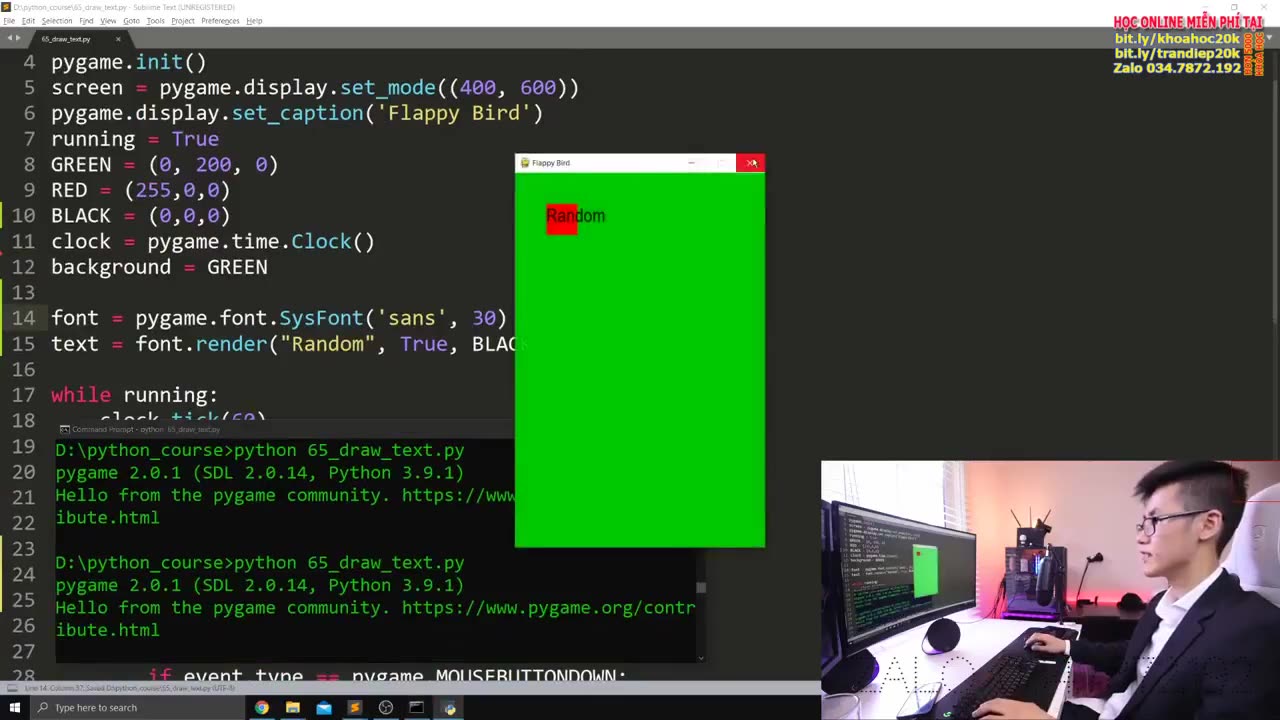Click the 'bit.ly/trandiep20k' overlay text
This screenshot has width=1280, height=720.
click(x=1177, y=54)
